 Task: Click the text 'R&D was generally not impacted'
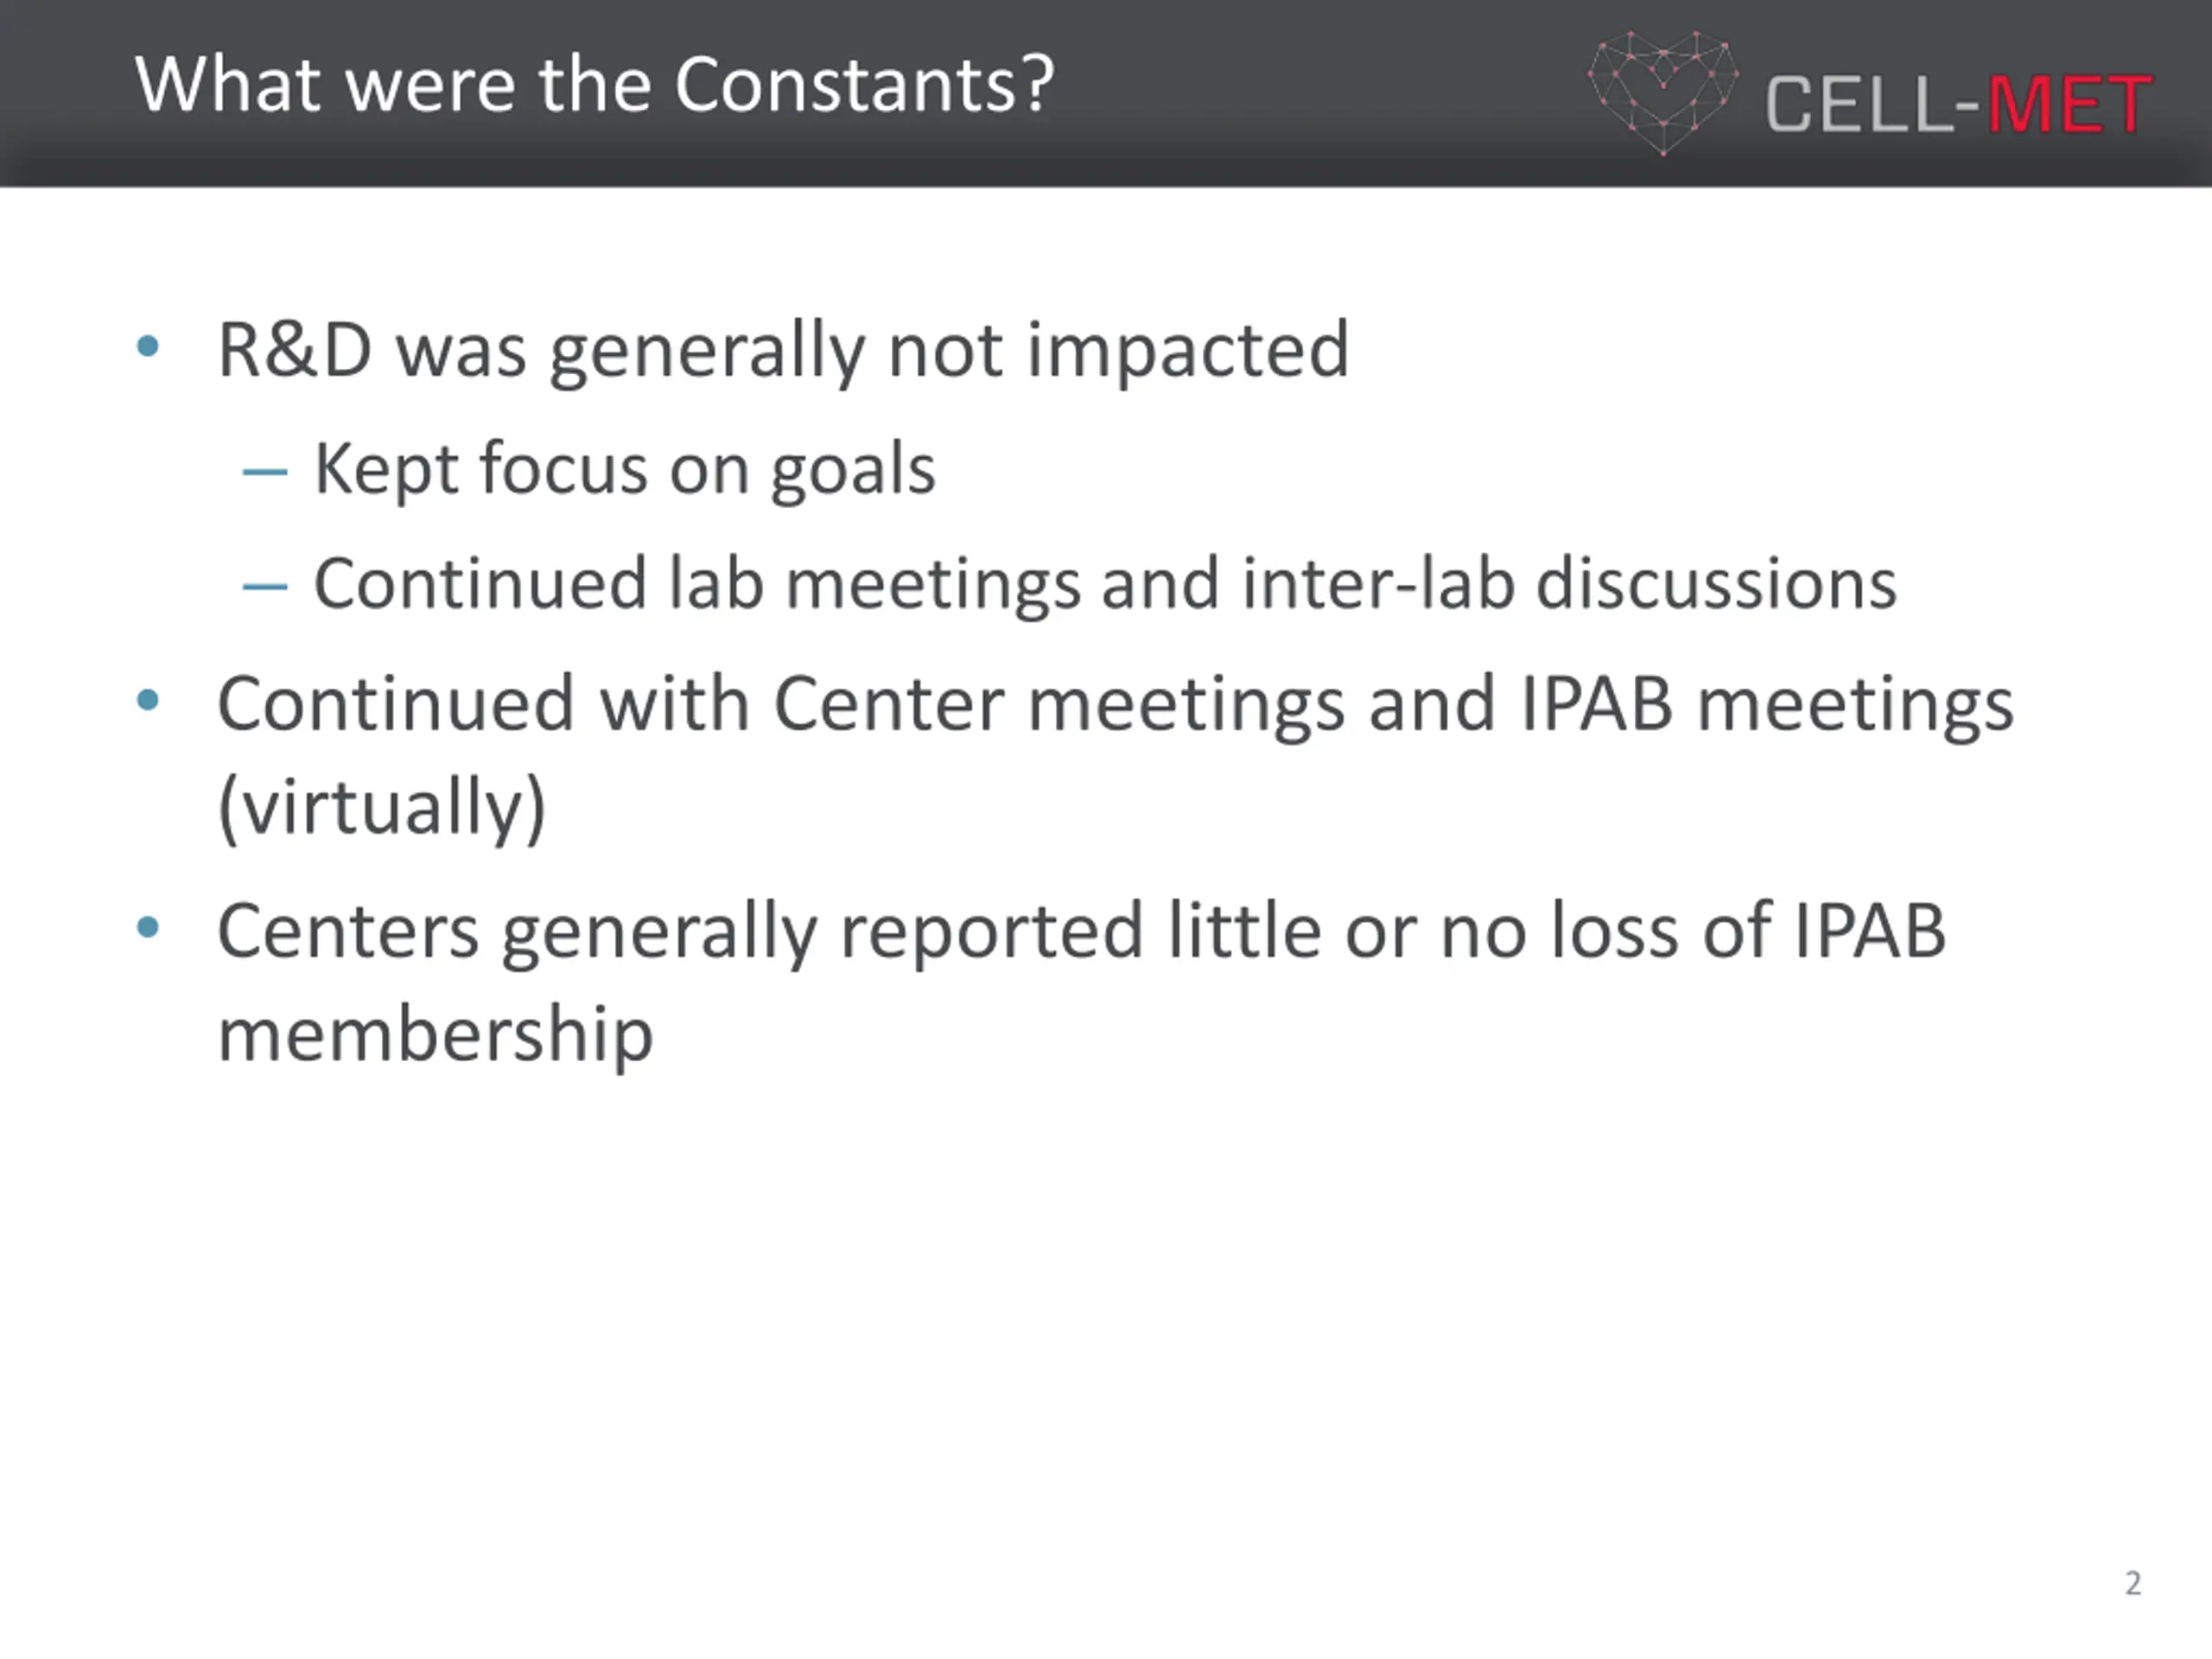coord(783,351)
